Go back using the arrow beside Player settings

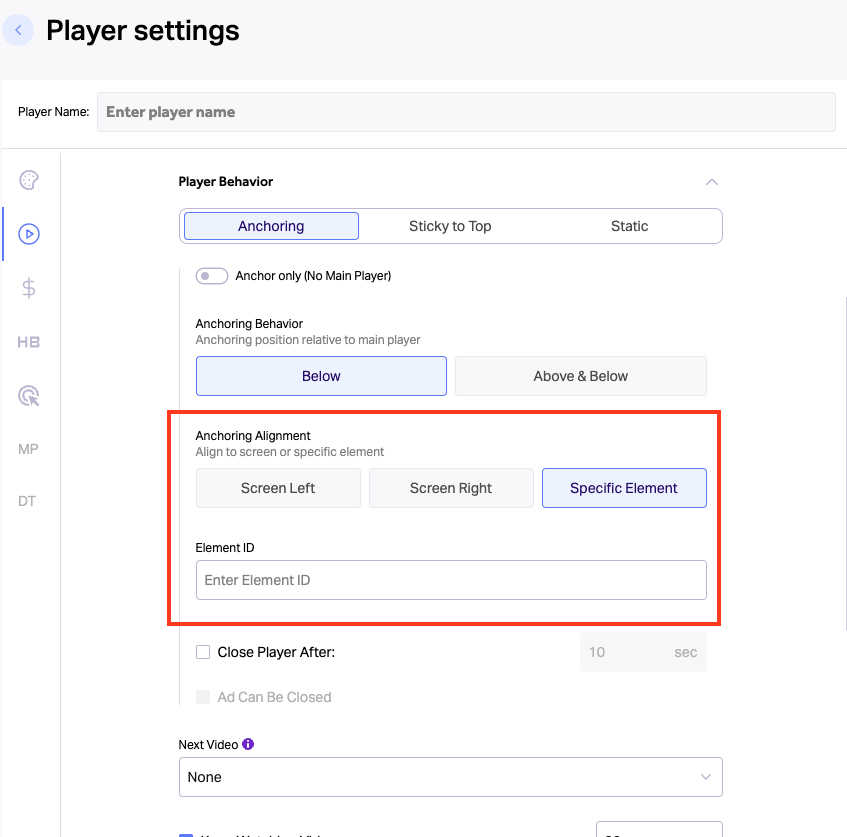[18, 30]
